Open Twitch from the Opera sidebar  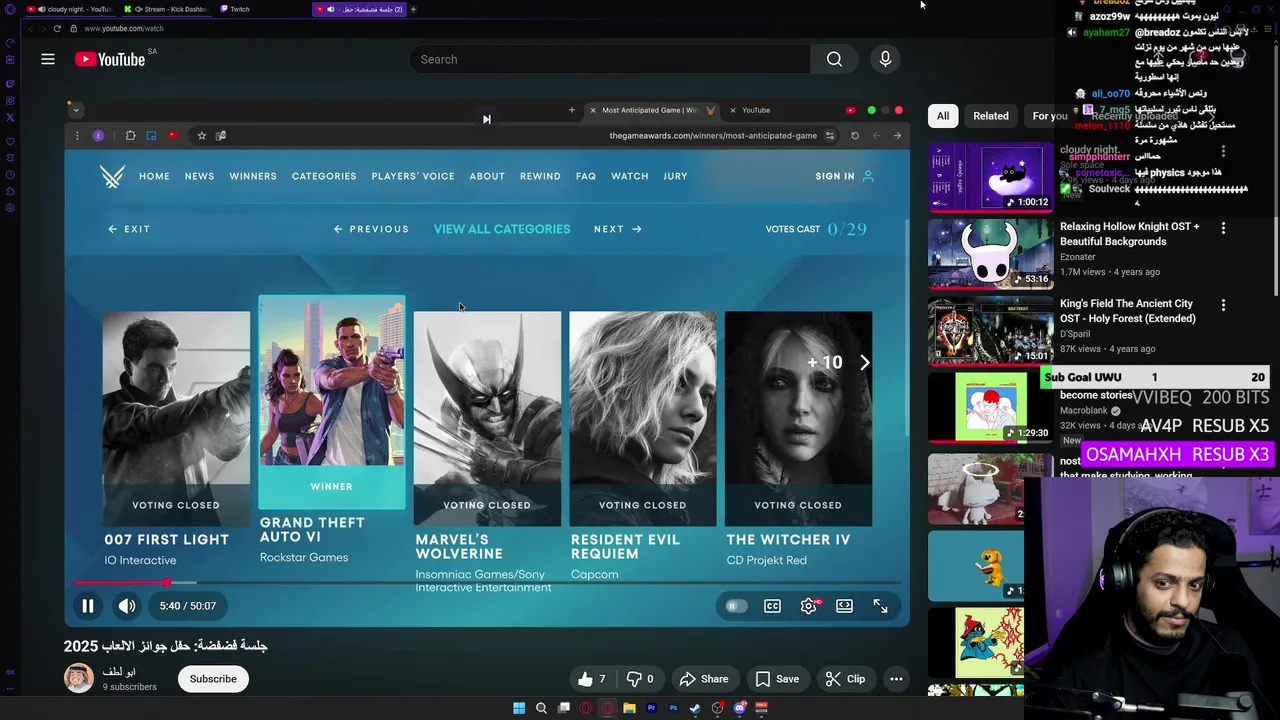[x=10, y=84]
